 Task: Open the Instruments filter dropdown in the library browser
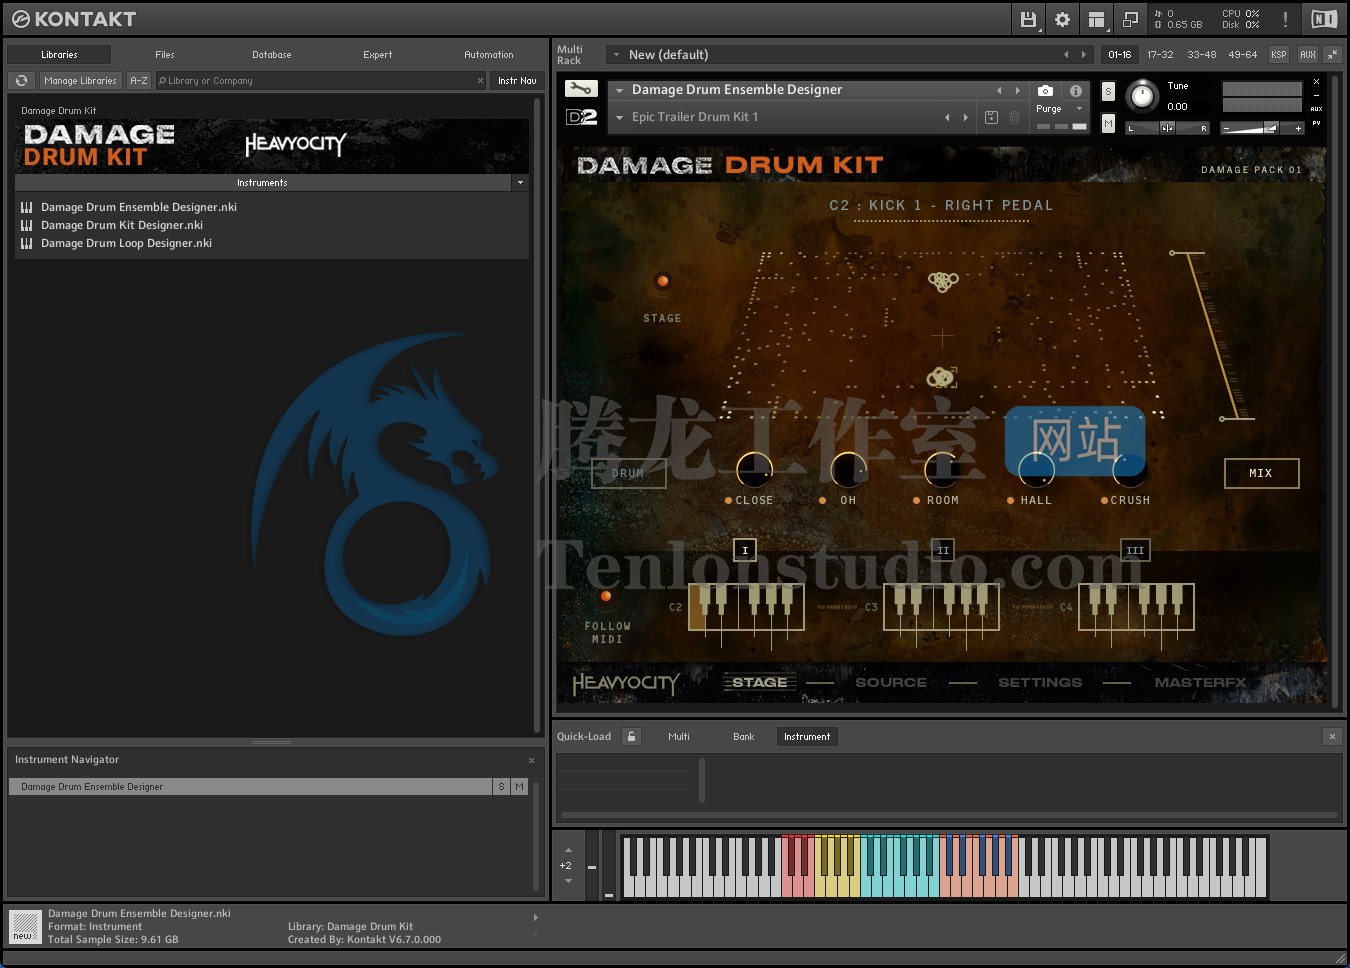click(x=520, y=183)
